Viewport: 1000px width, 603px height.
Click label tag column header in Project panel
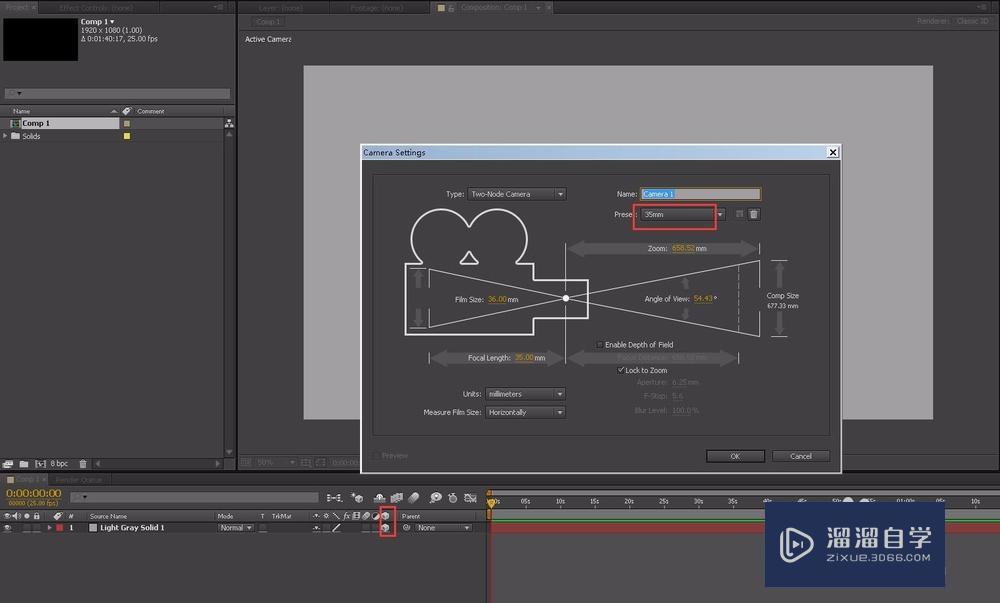[x=127, y=111]
